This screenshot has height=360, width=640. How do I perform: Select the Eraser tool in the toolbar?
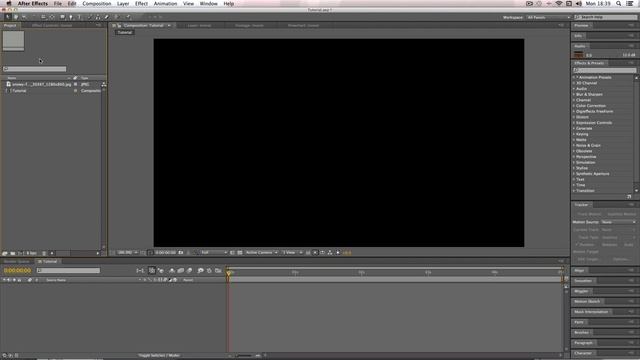[107, 17]
